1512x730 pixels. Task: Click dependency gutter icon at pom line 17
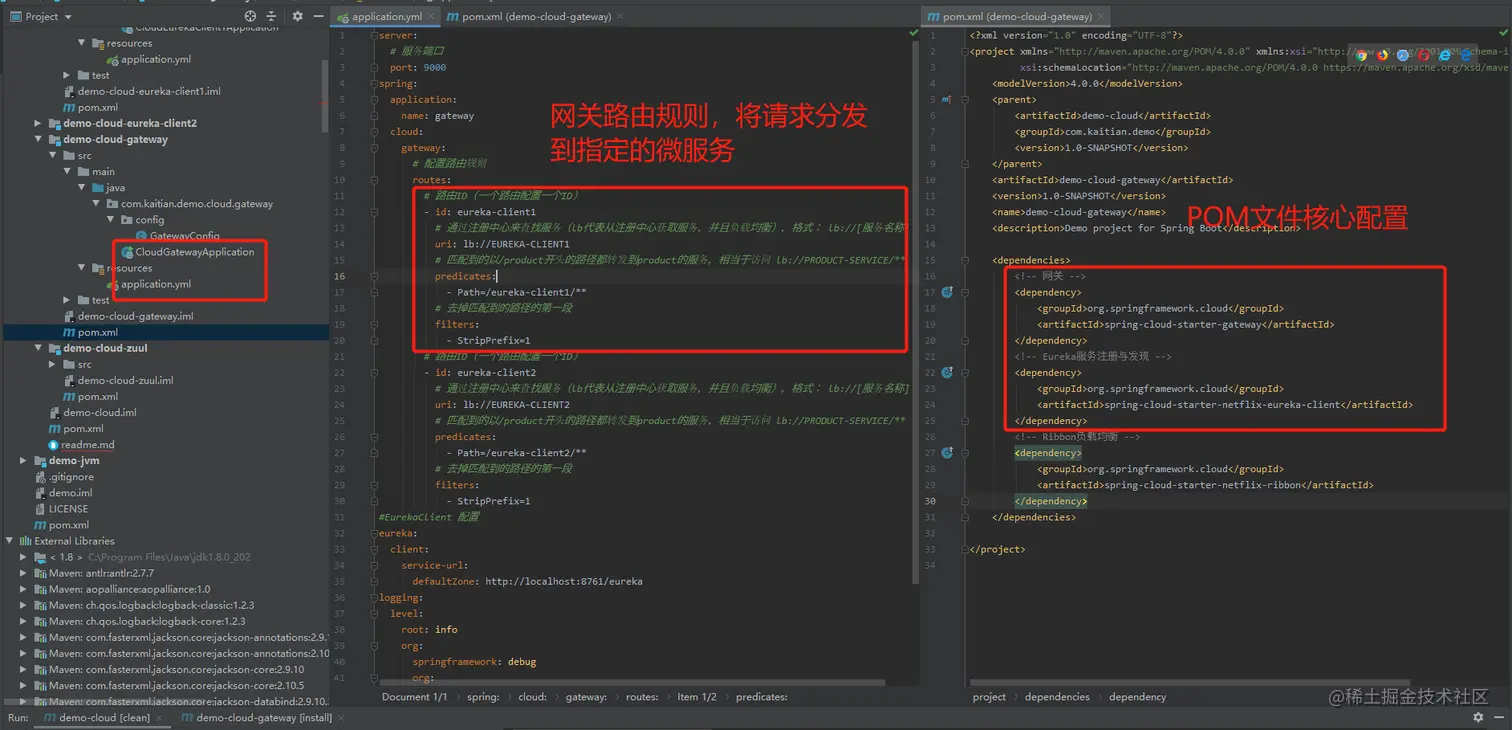click(947, 293)
